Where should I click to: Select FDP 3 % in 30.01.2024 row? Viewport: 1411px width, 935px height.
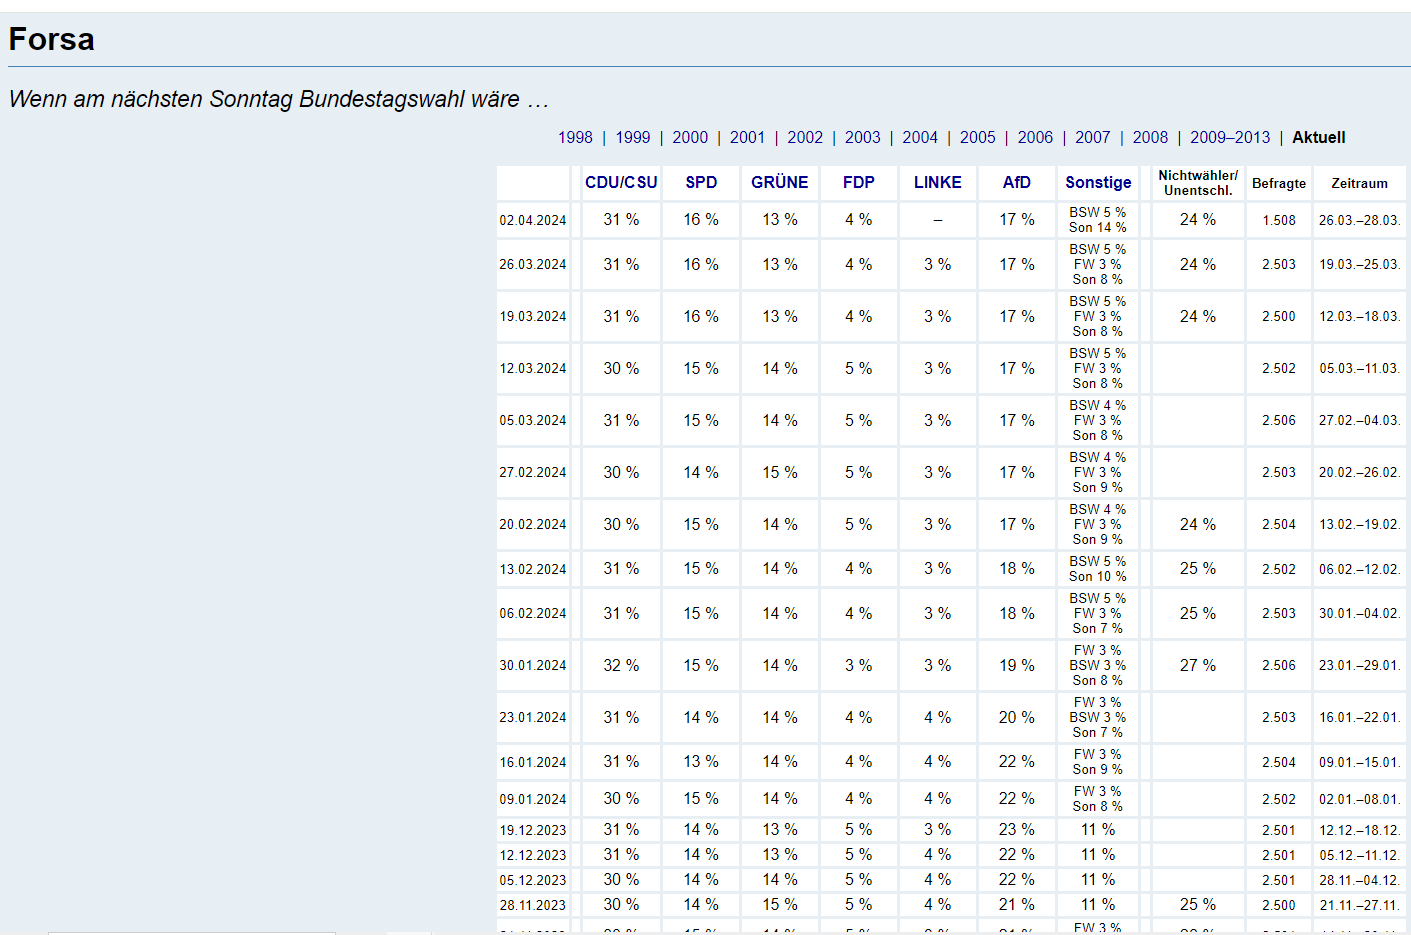859,665
